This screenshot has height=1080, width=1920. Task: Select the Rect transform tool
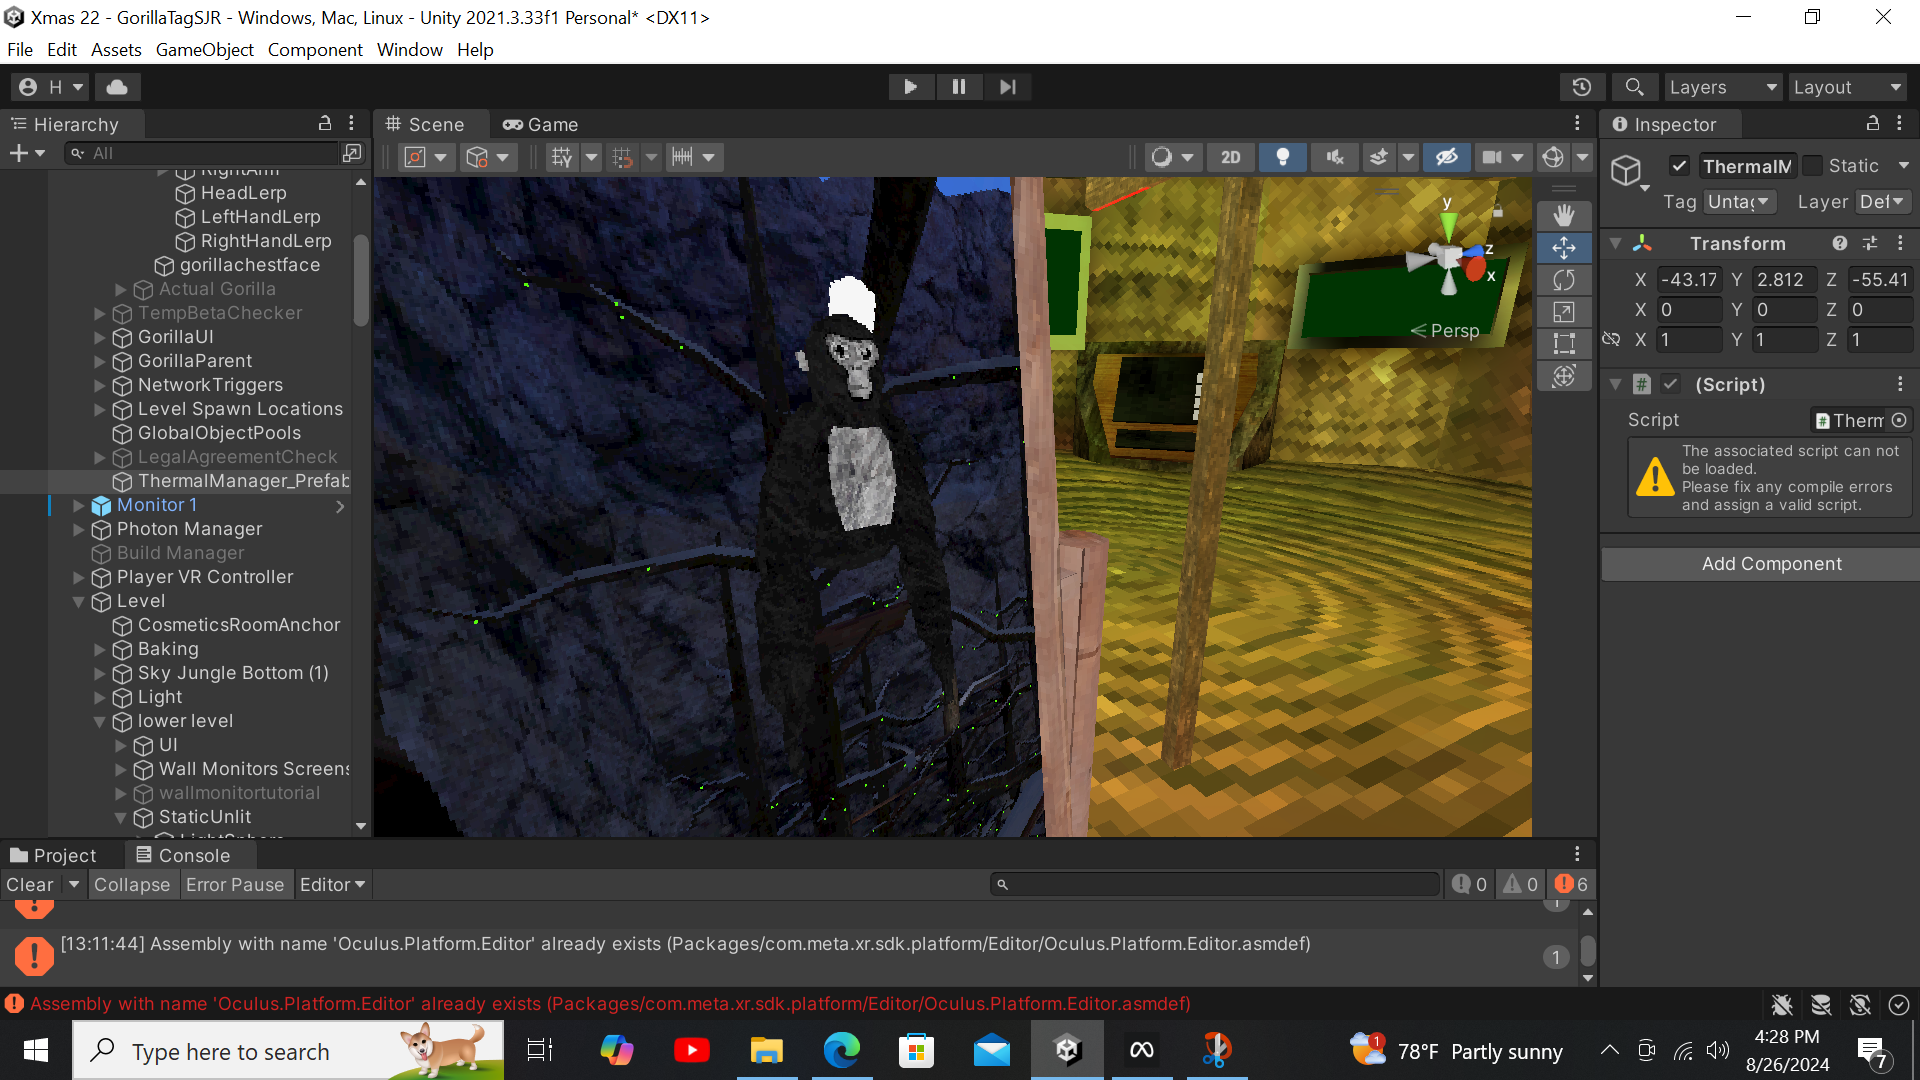(1564, 344)
